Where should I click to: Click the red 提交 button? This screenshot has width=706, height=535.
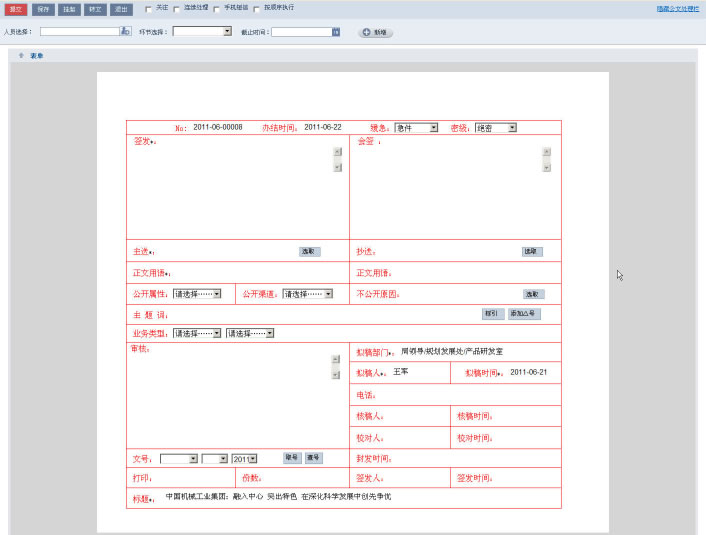16,9
